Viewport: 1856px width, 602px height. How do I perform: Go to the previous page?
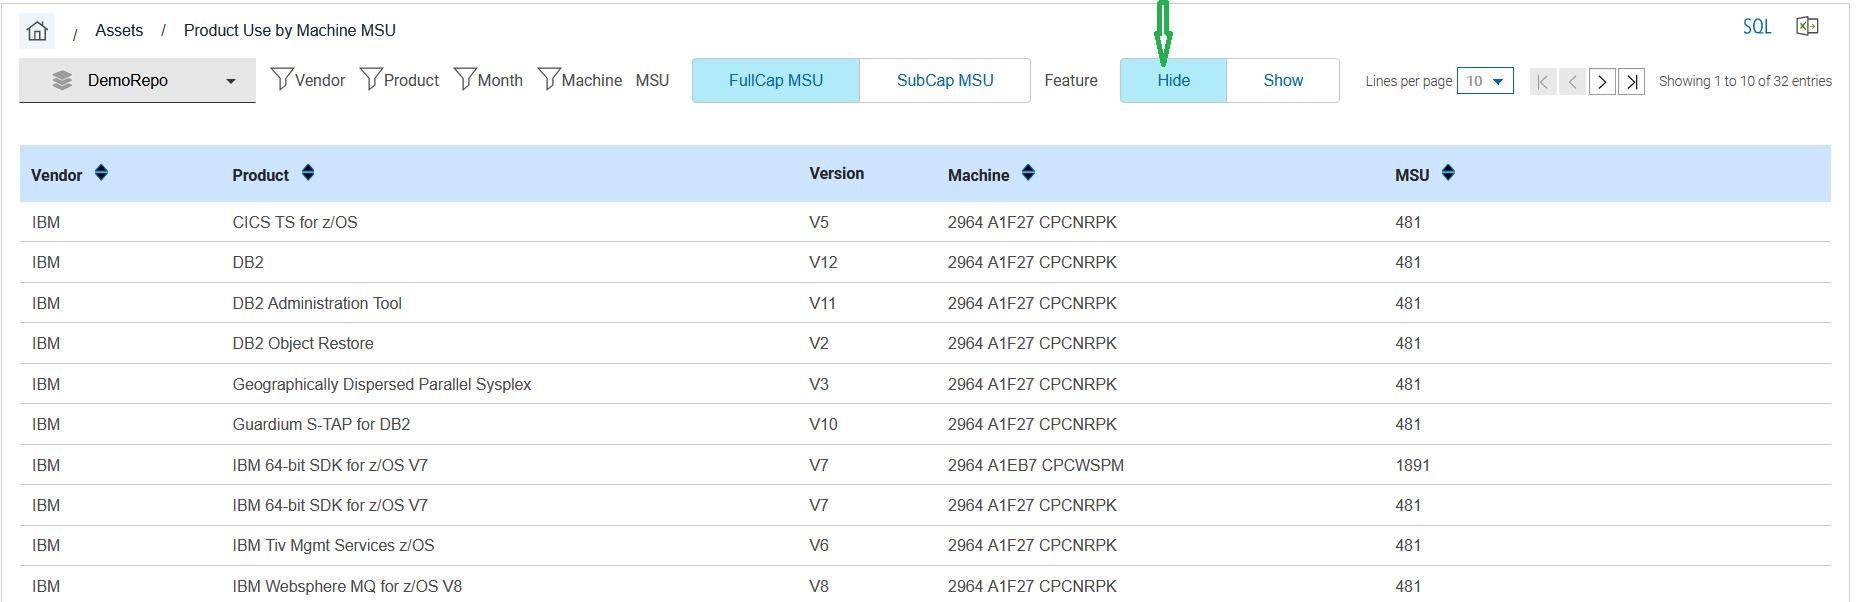coord(1572,82)
